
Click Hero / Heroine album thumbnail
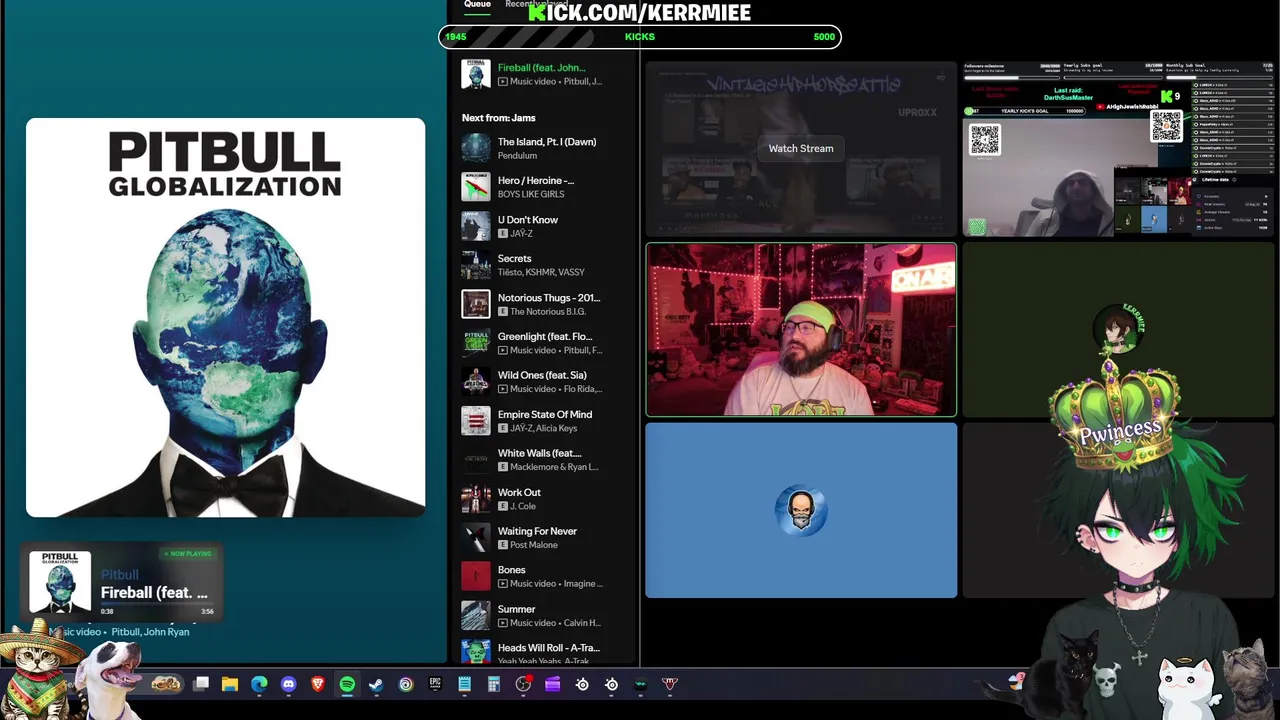click(x=476, y=187)
